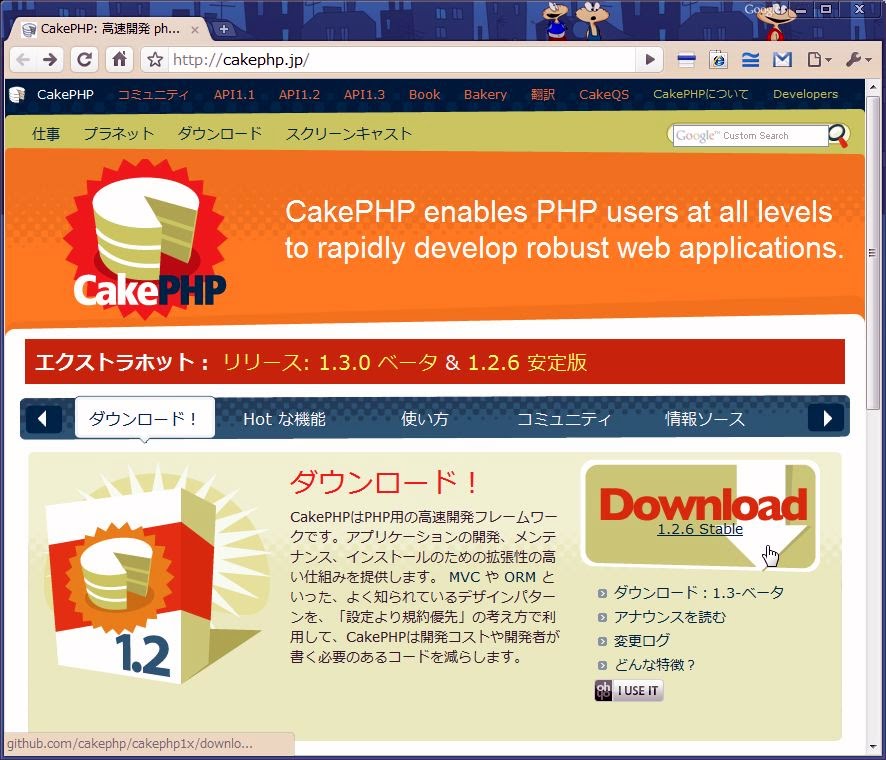
Task: Open the Bakery link in top navigation
Action: pyautogui.click(x=485, y=95)
